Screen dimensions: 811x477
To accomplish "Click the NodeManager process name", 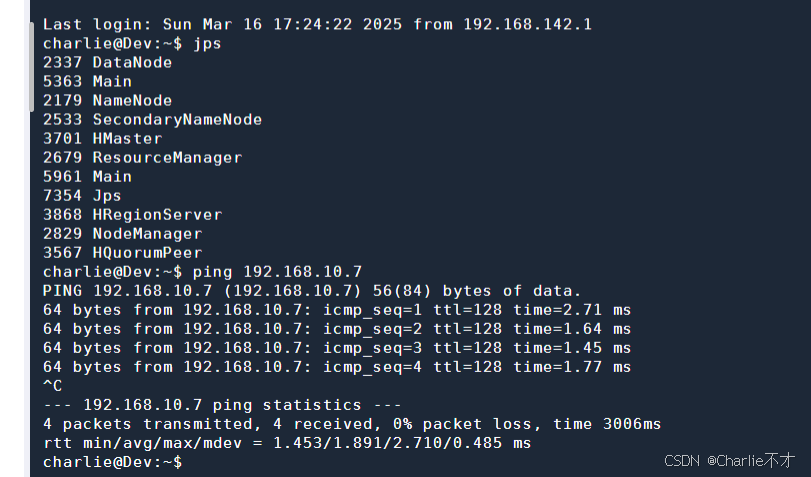I will click(147, 233).
